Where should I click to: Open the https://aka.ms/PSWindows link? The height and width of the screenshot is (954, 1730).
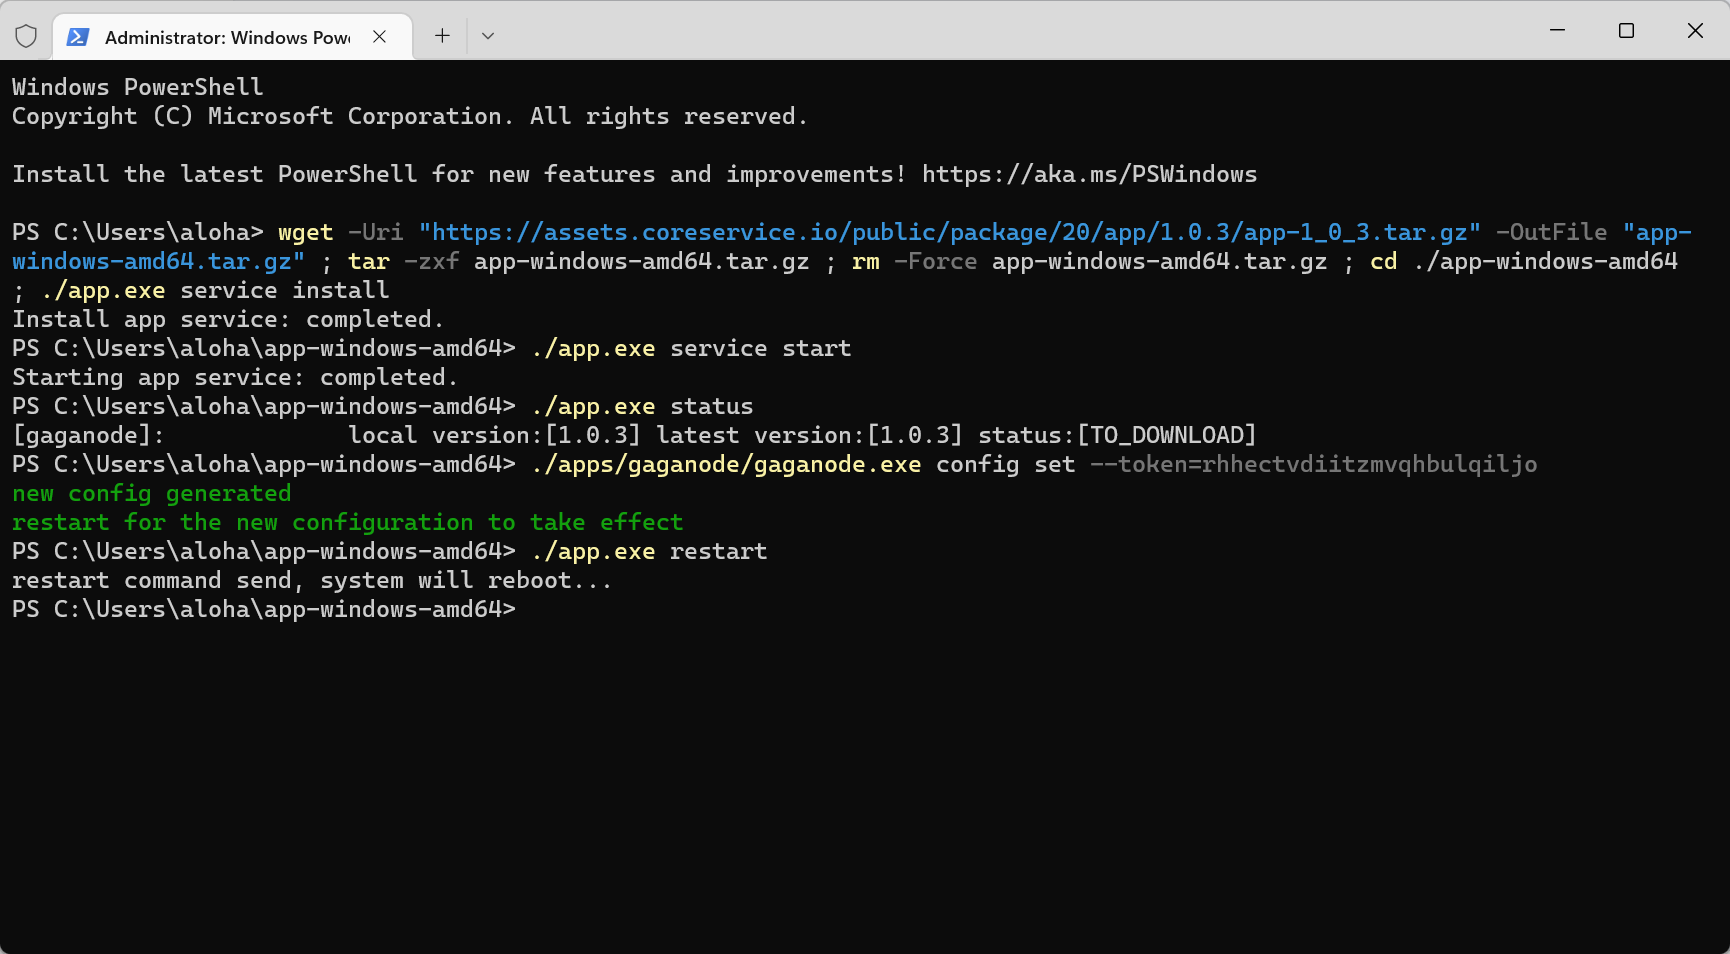[1089, 175]
